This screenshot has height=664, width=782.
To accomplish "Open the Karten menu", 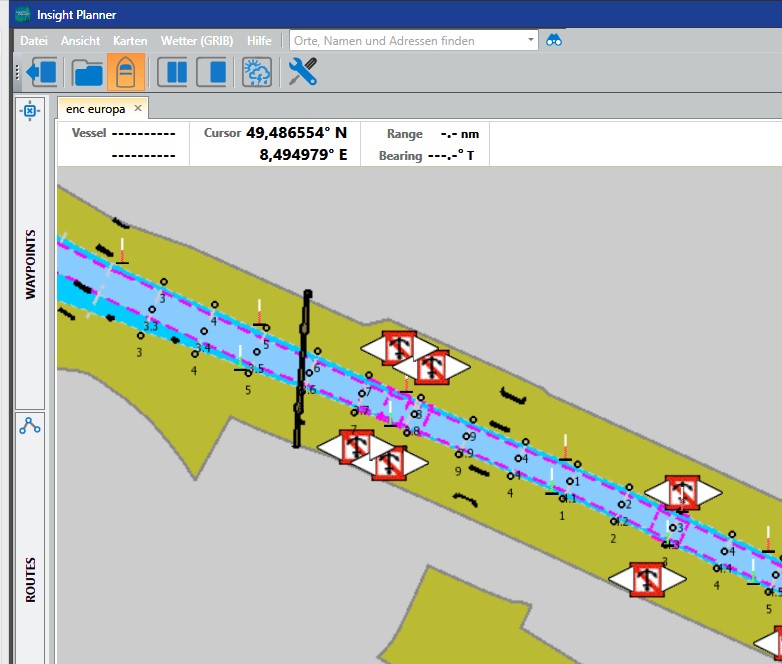I will [130, 41].
